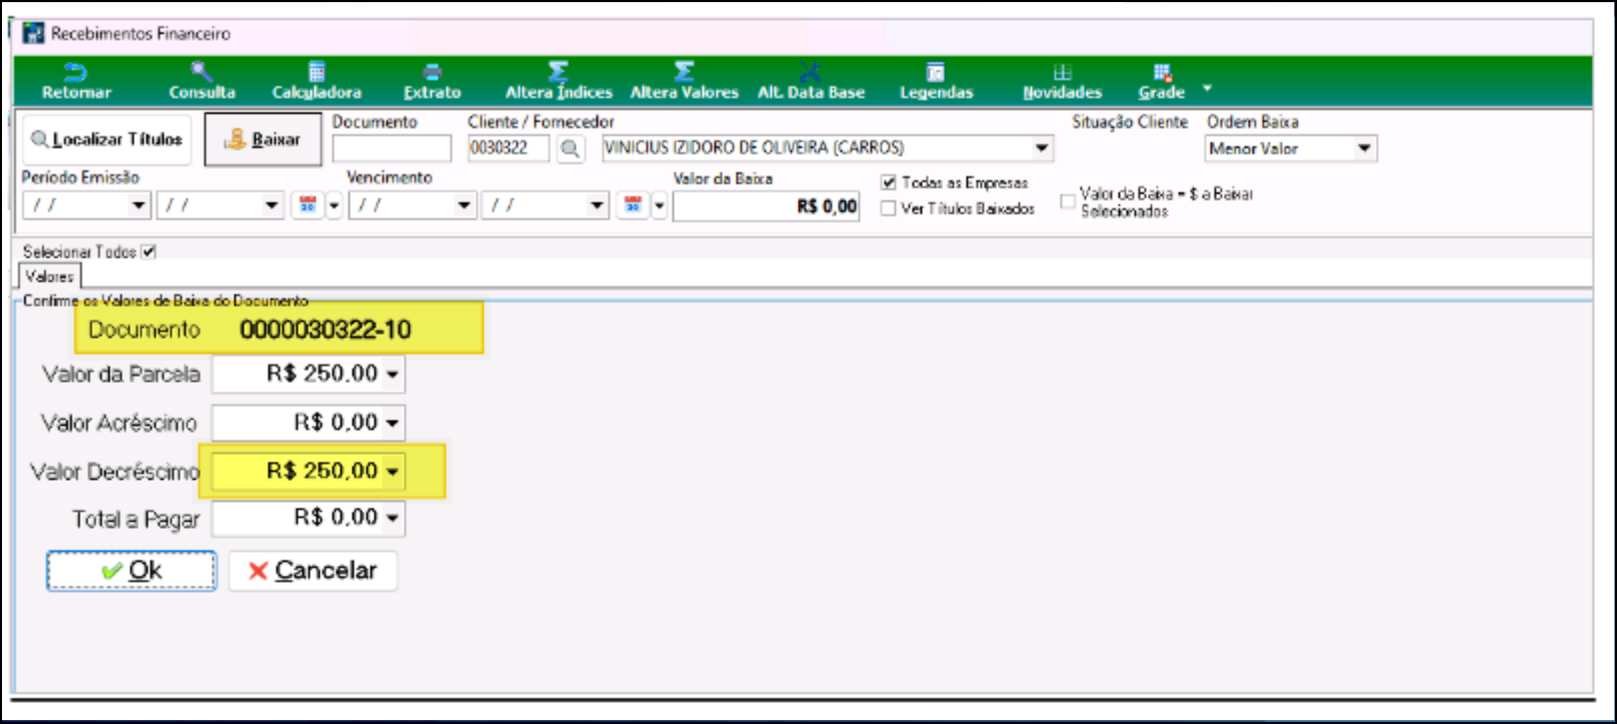The width and height of the screenshot is (1617, 724).
Task: Open calendar icon for Período Emissão
Action: (308, 205)
